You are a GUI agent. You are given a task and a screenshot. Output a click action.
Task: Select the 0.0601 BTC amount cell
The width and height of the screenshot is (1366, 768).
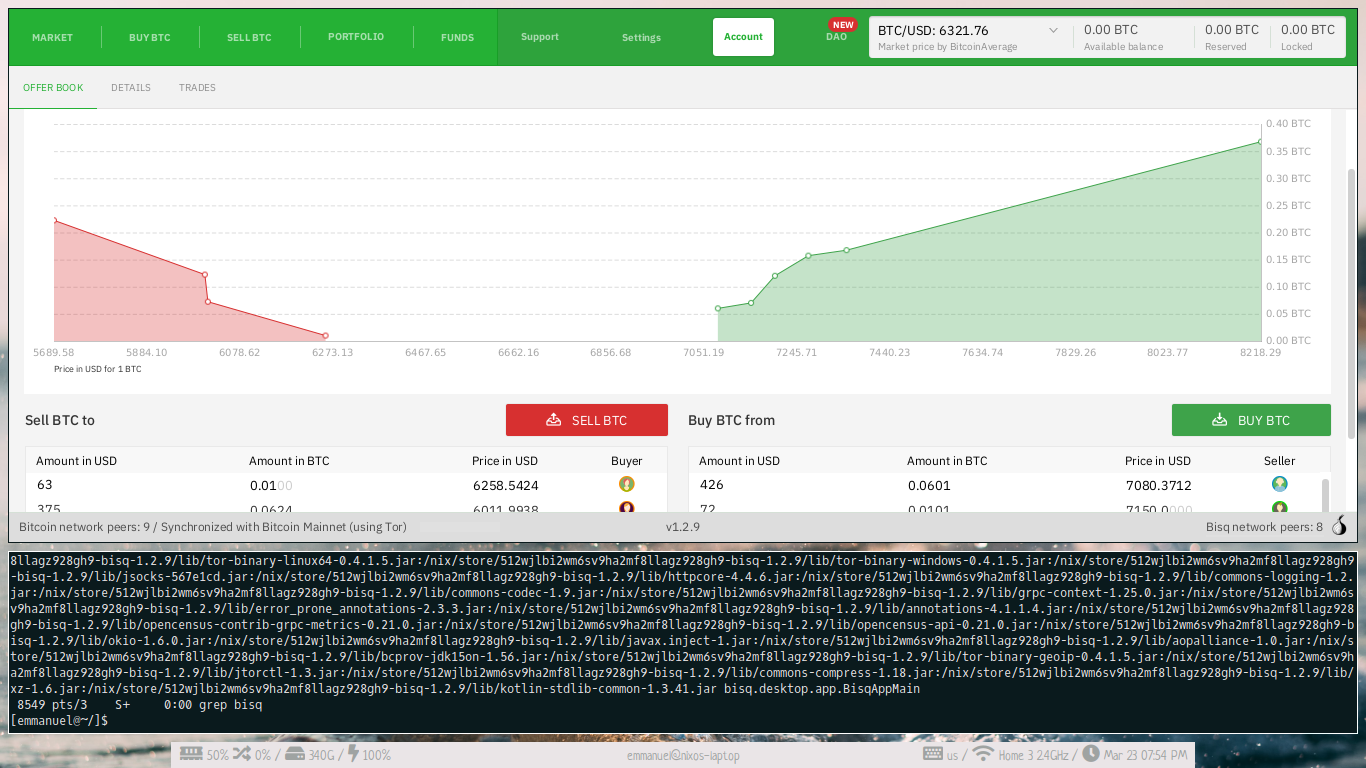(929, 486)
